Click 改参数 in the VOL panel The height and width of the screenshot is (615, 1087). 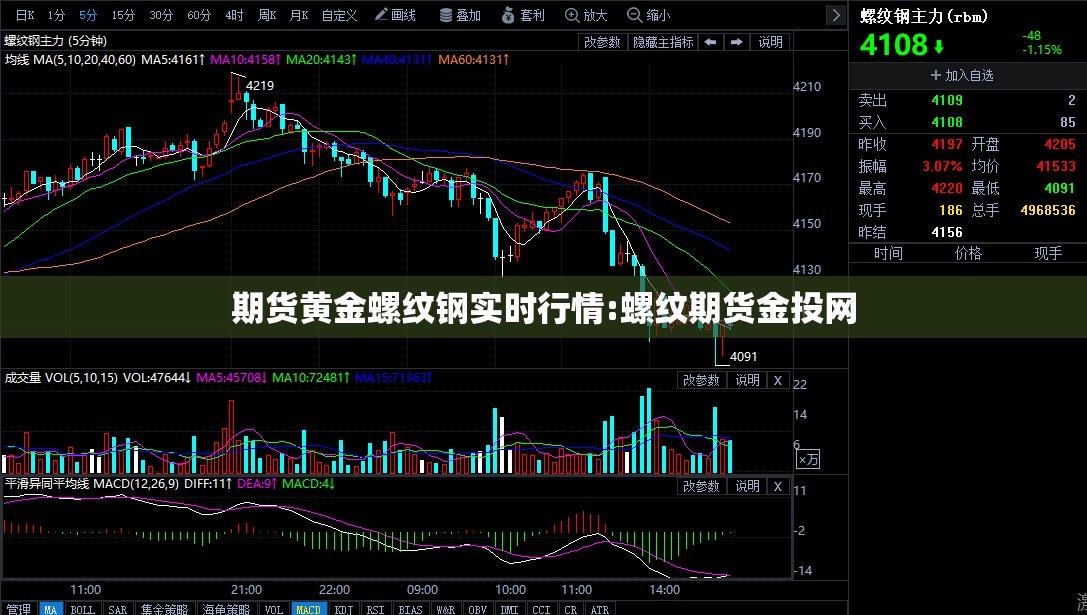pyautogui.click(x=701, y=380)
